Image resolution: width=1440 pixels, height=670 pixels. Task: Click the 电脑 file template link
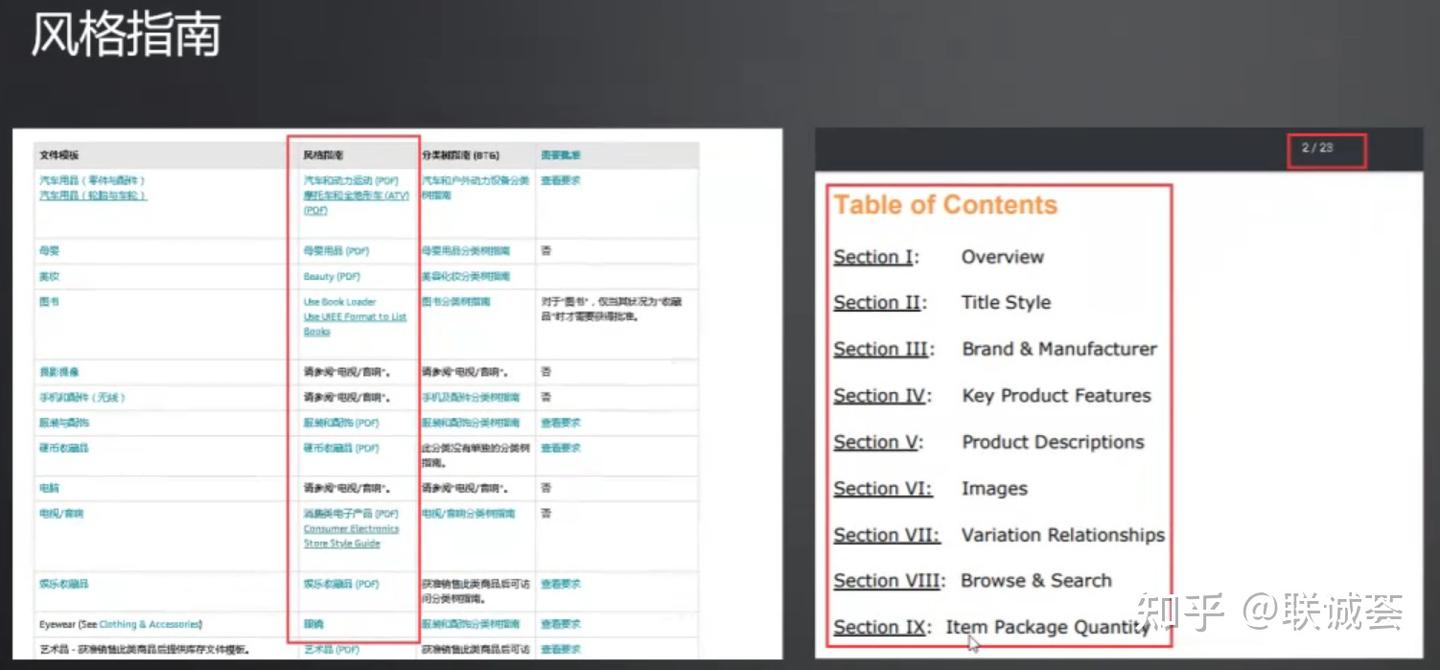(49, 488)
